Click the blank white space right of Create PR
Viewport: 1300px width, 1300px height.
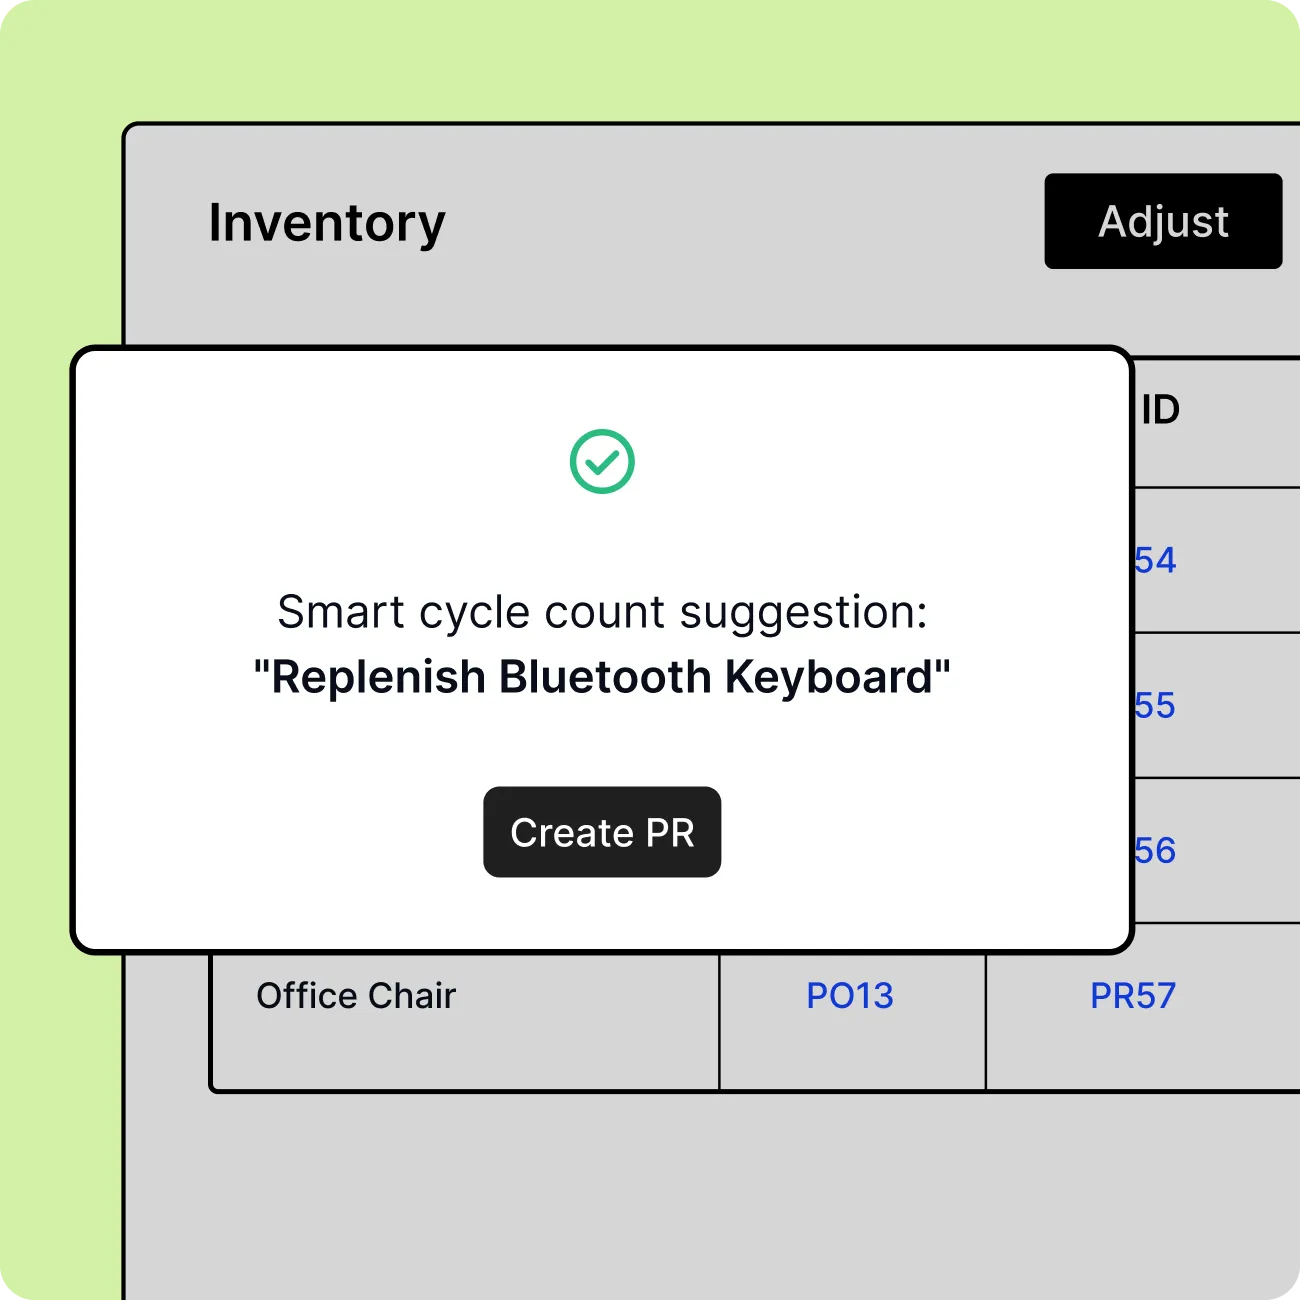coord(925,832)
